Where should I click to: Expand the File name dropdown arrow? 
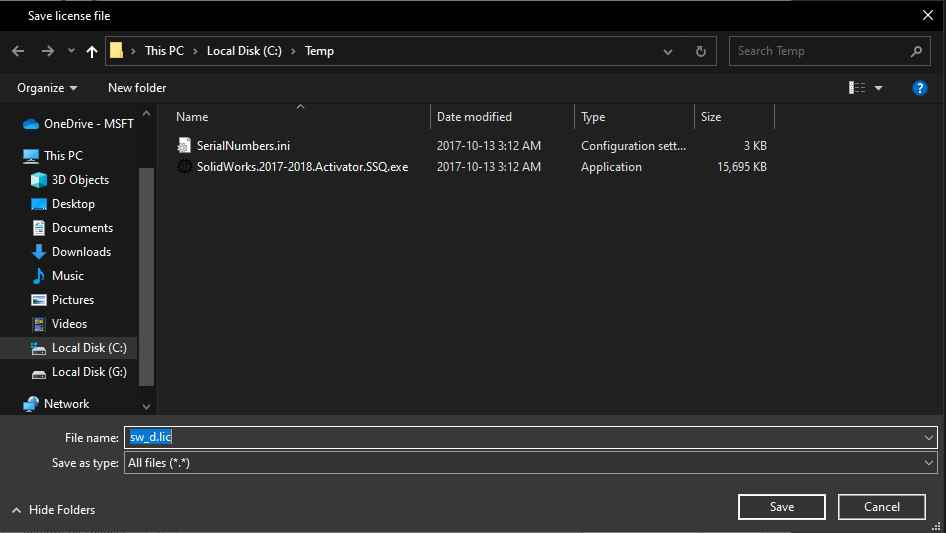click(929, 437)
